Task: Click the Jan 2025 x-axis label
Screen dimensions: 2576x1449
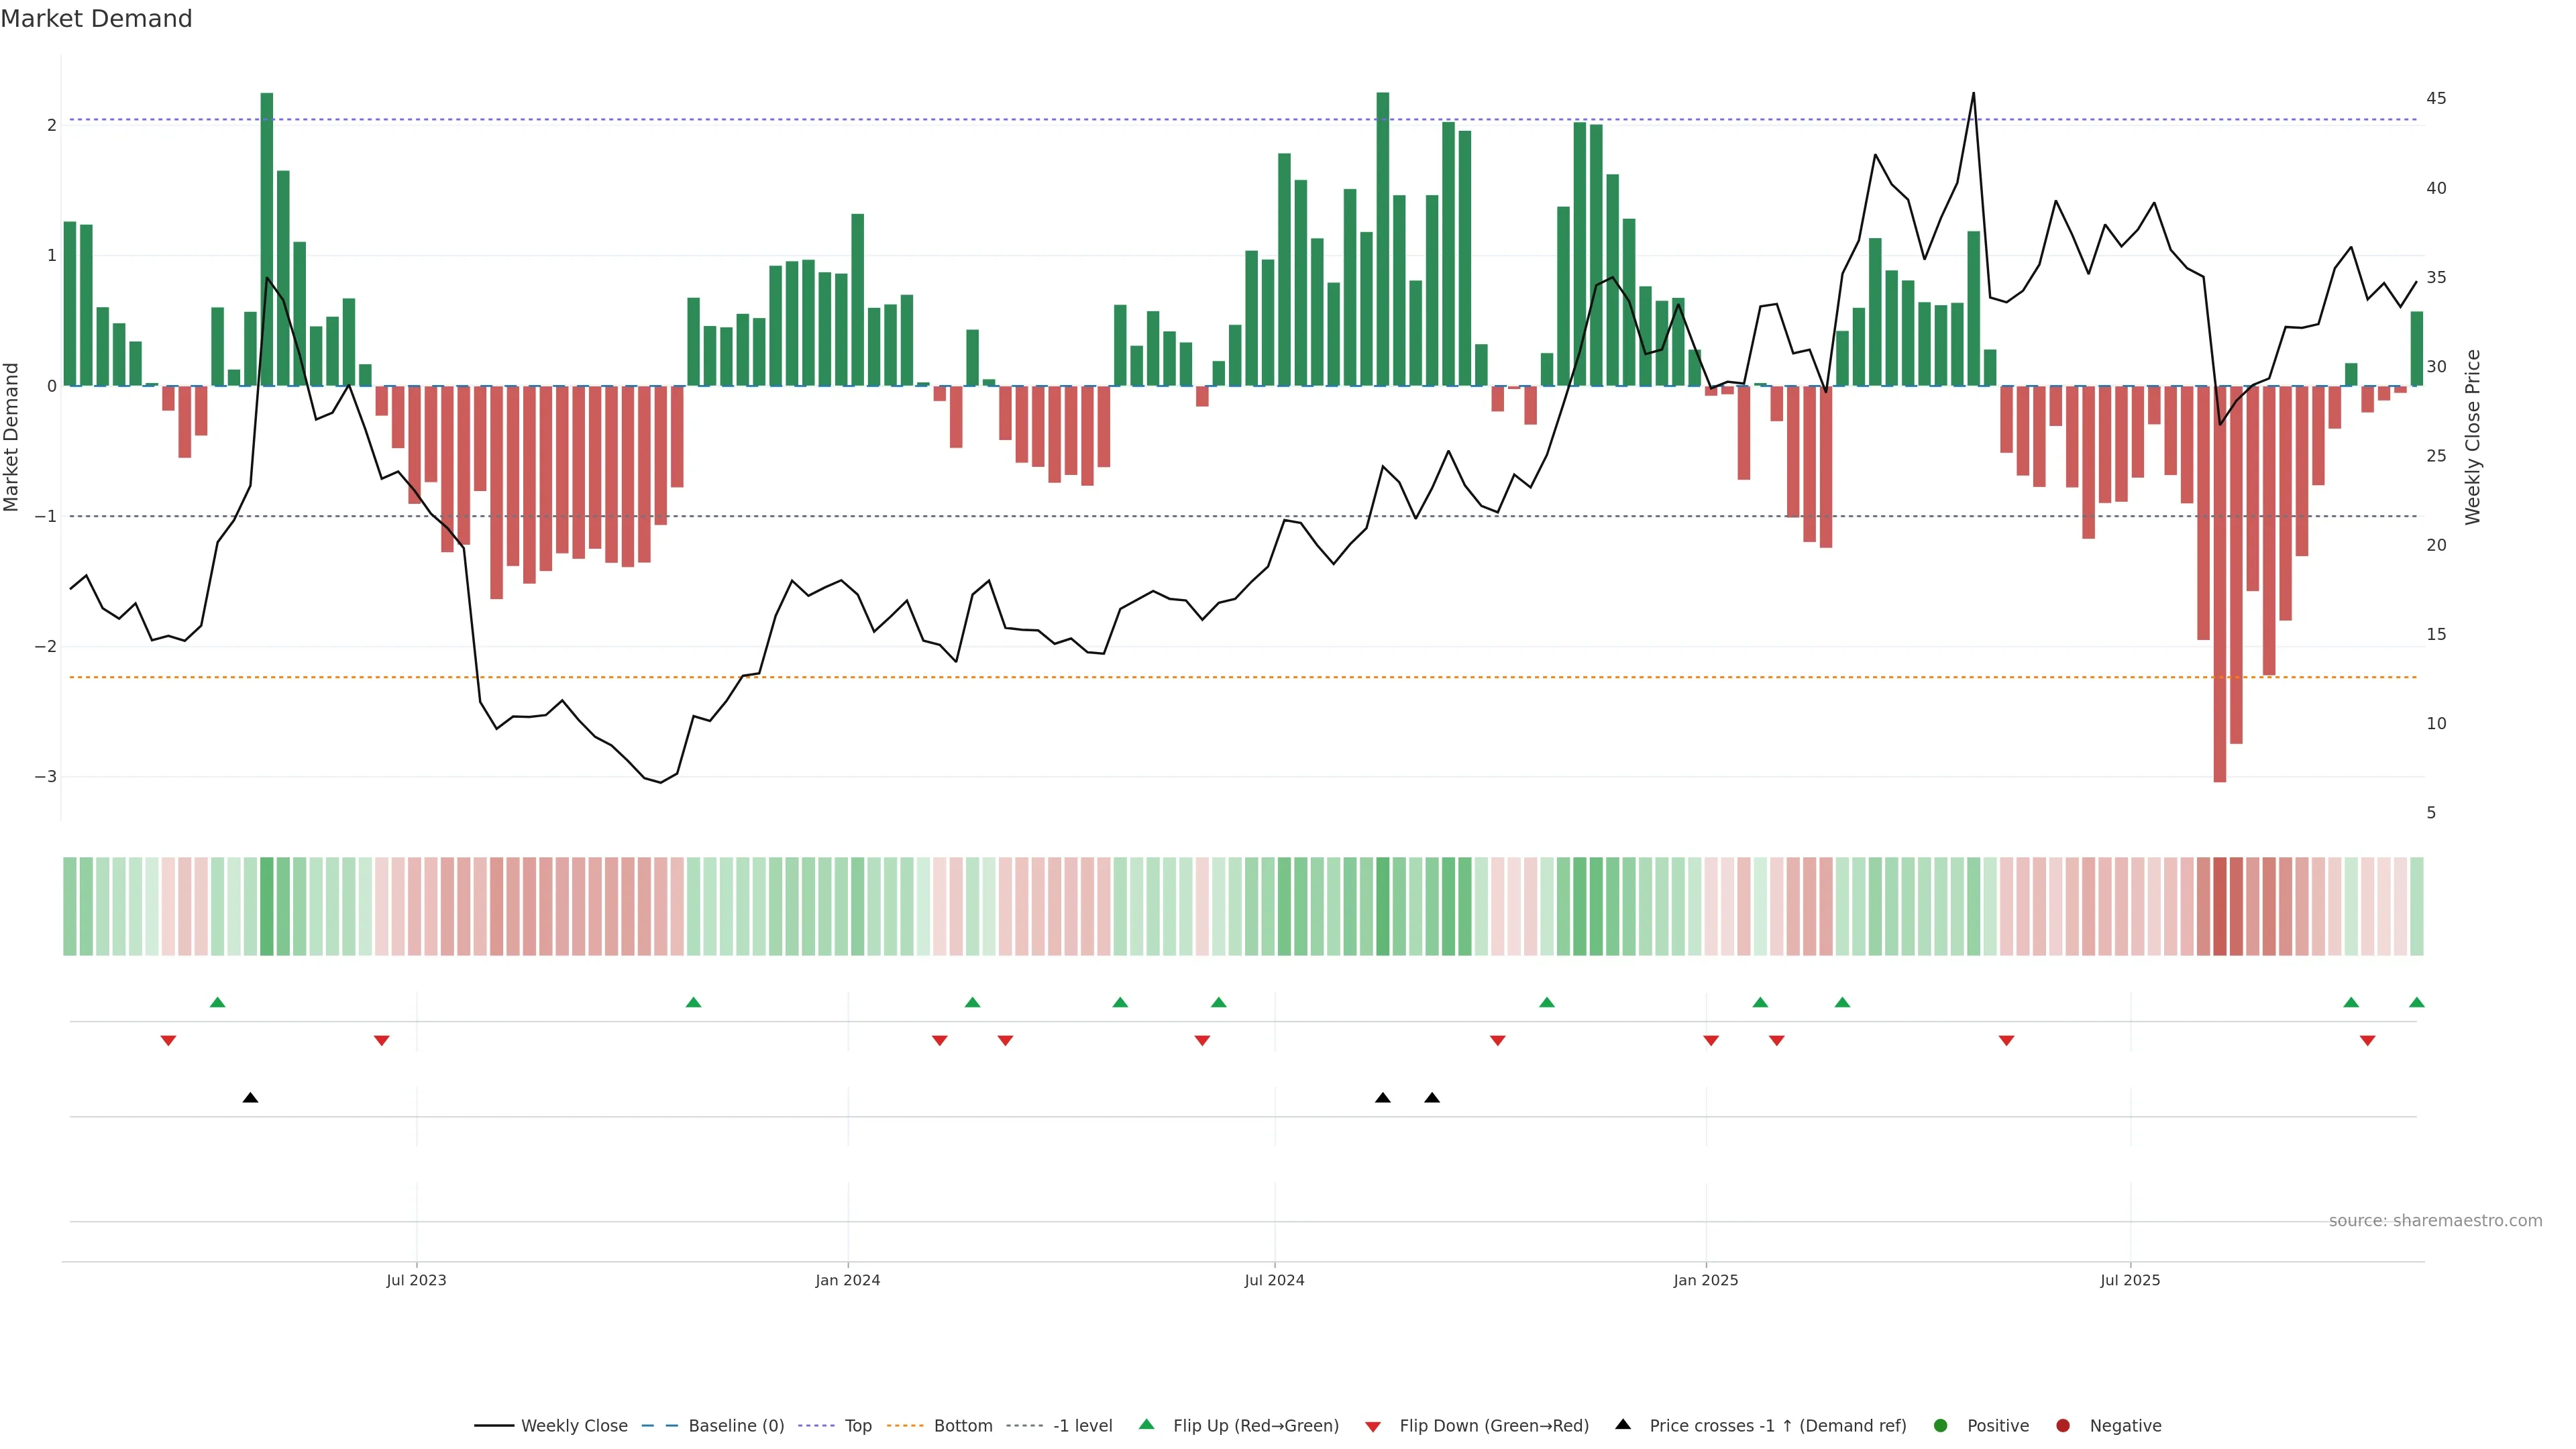Action: click(1706, 1281)
